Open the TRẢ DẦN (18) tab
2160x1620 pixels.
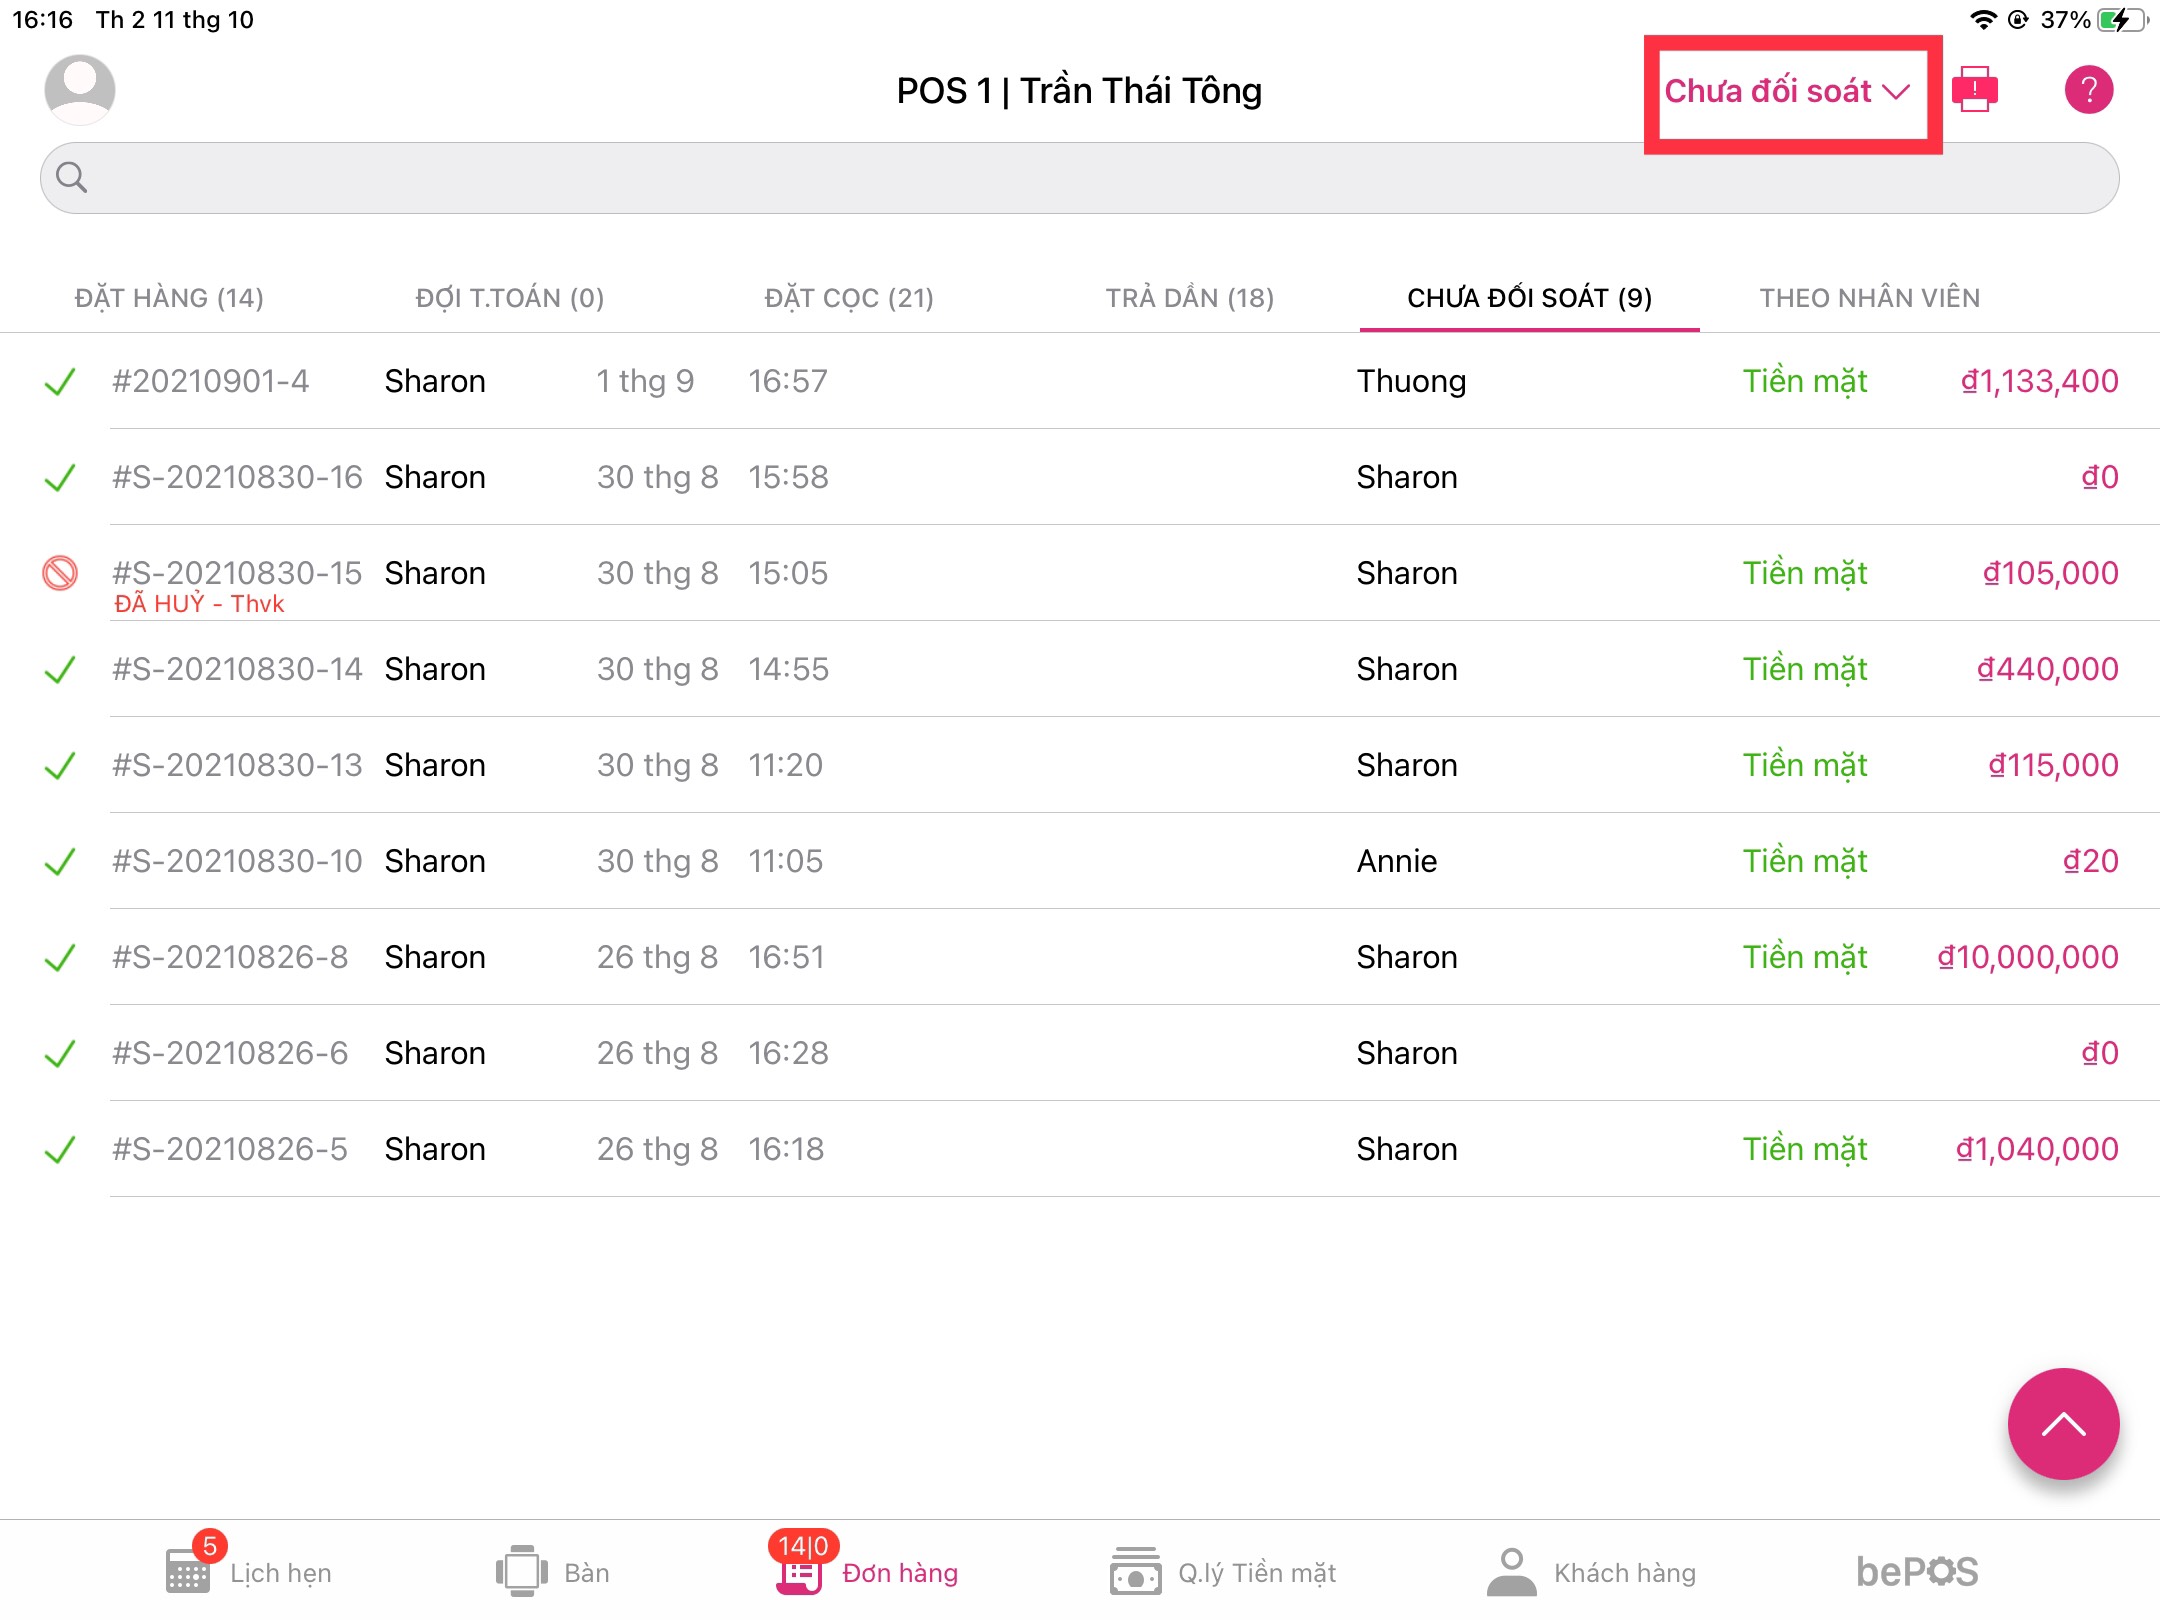[1189, 298]
